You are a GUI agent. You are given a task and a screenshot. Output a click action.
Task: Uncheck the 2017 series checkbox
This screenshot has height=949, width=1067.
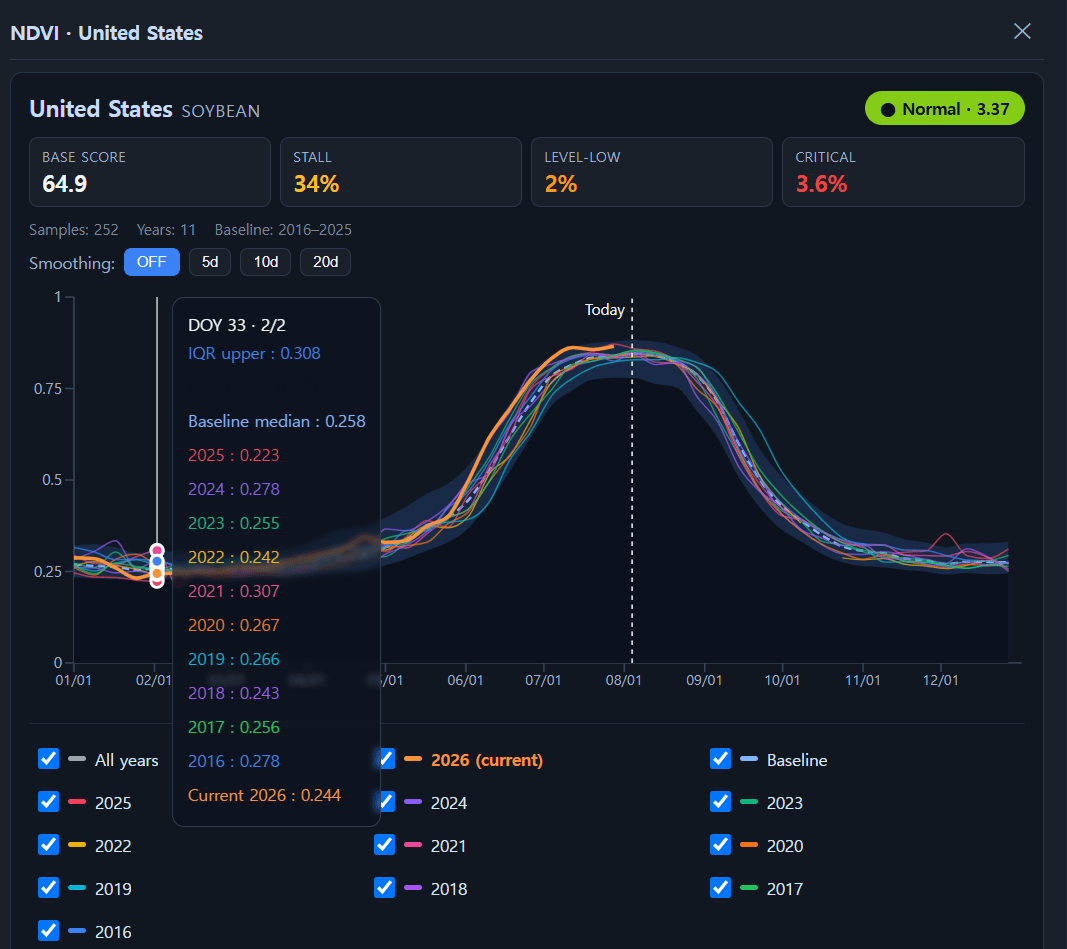[x=720, y=888]
